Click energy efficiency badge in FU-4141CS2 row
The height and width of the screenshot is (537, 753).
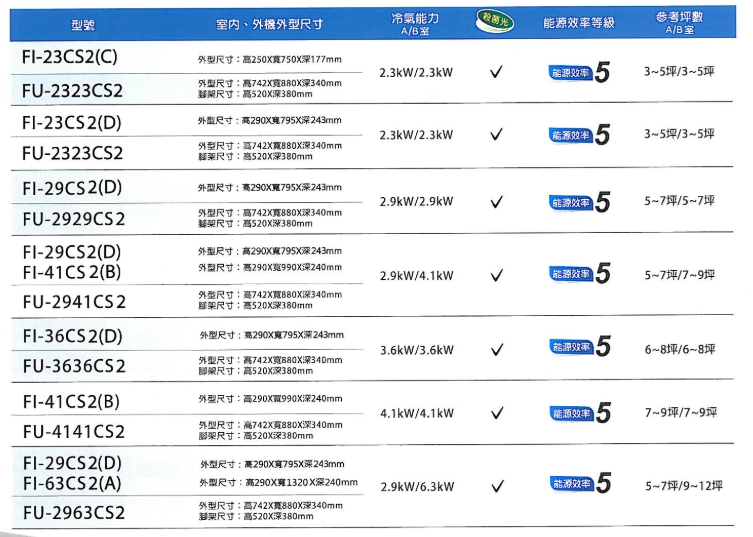pos(579,413)
